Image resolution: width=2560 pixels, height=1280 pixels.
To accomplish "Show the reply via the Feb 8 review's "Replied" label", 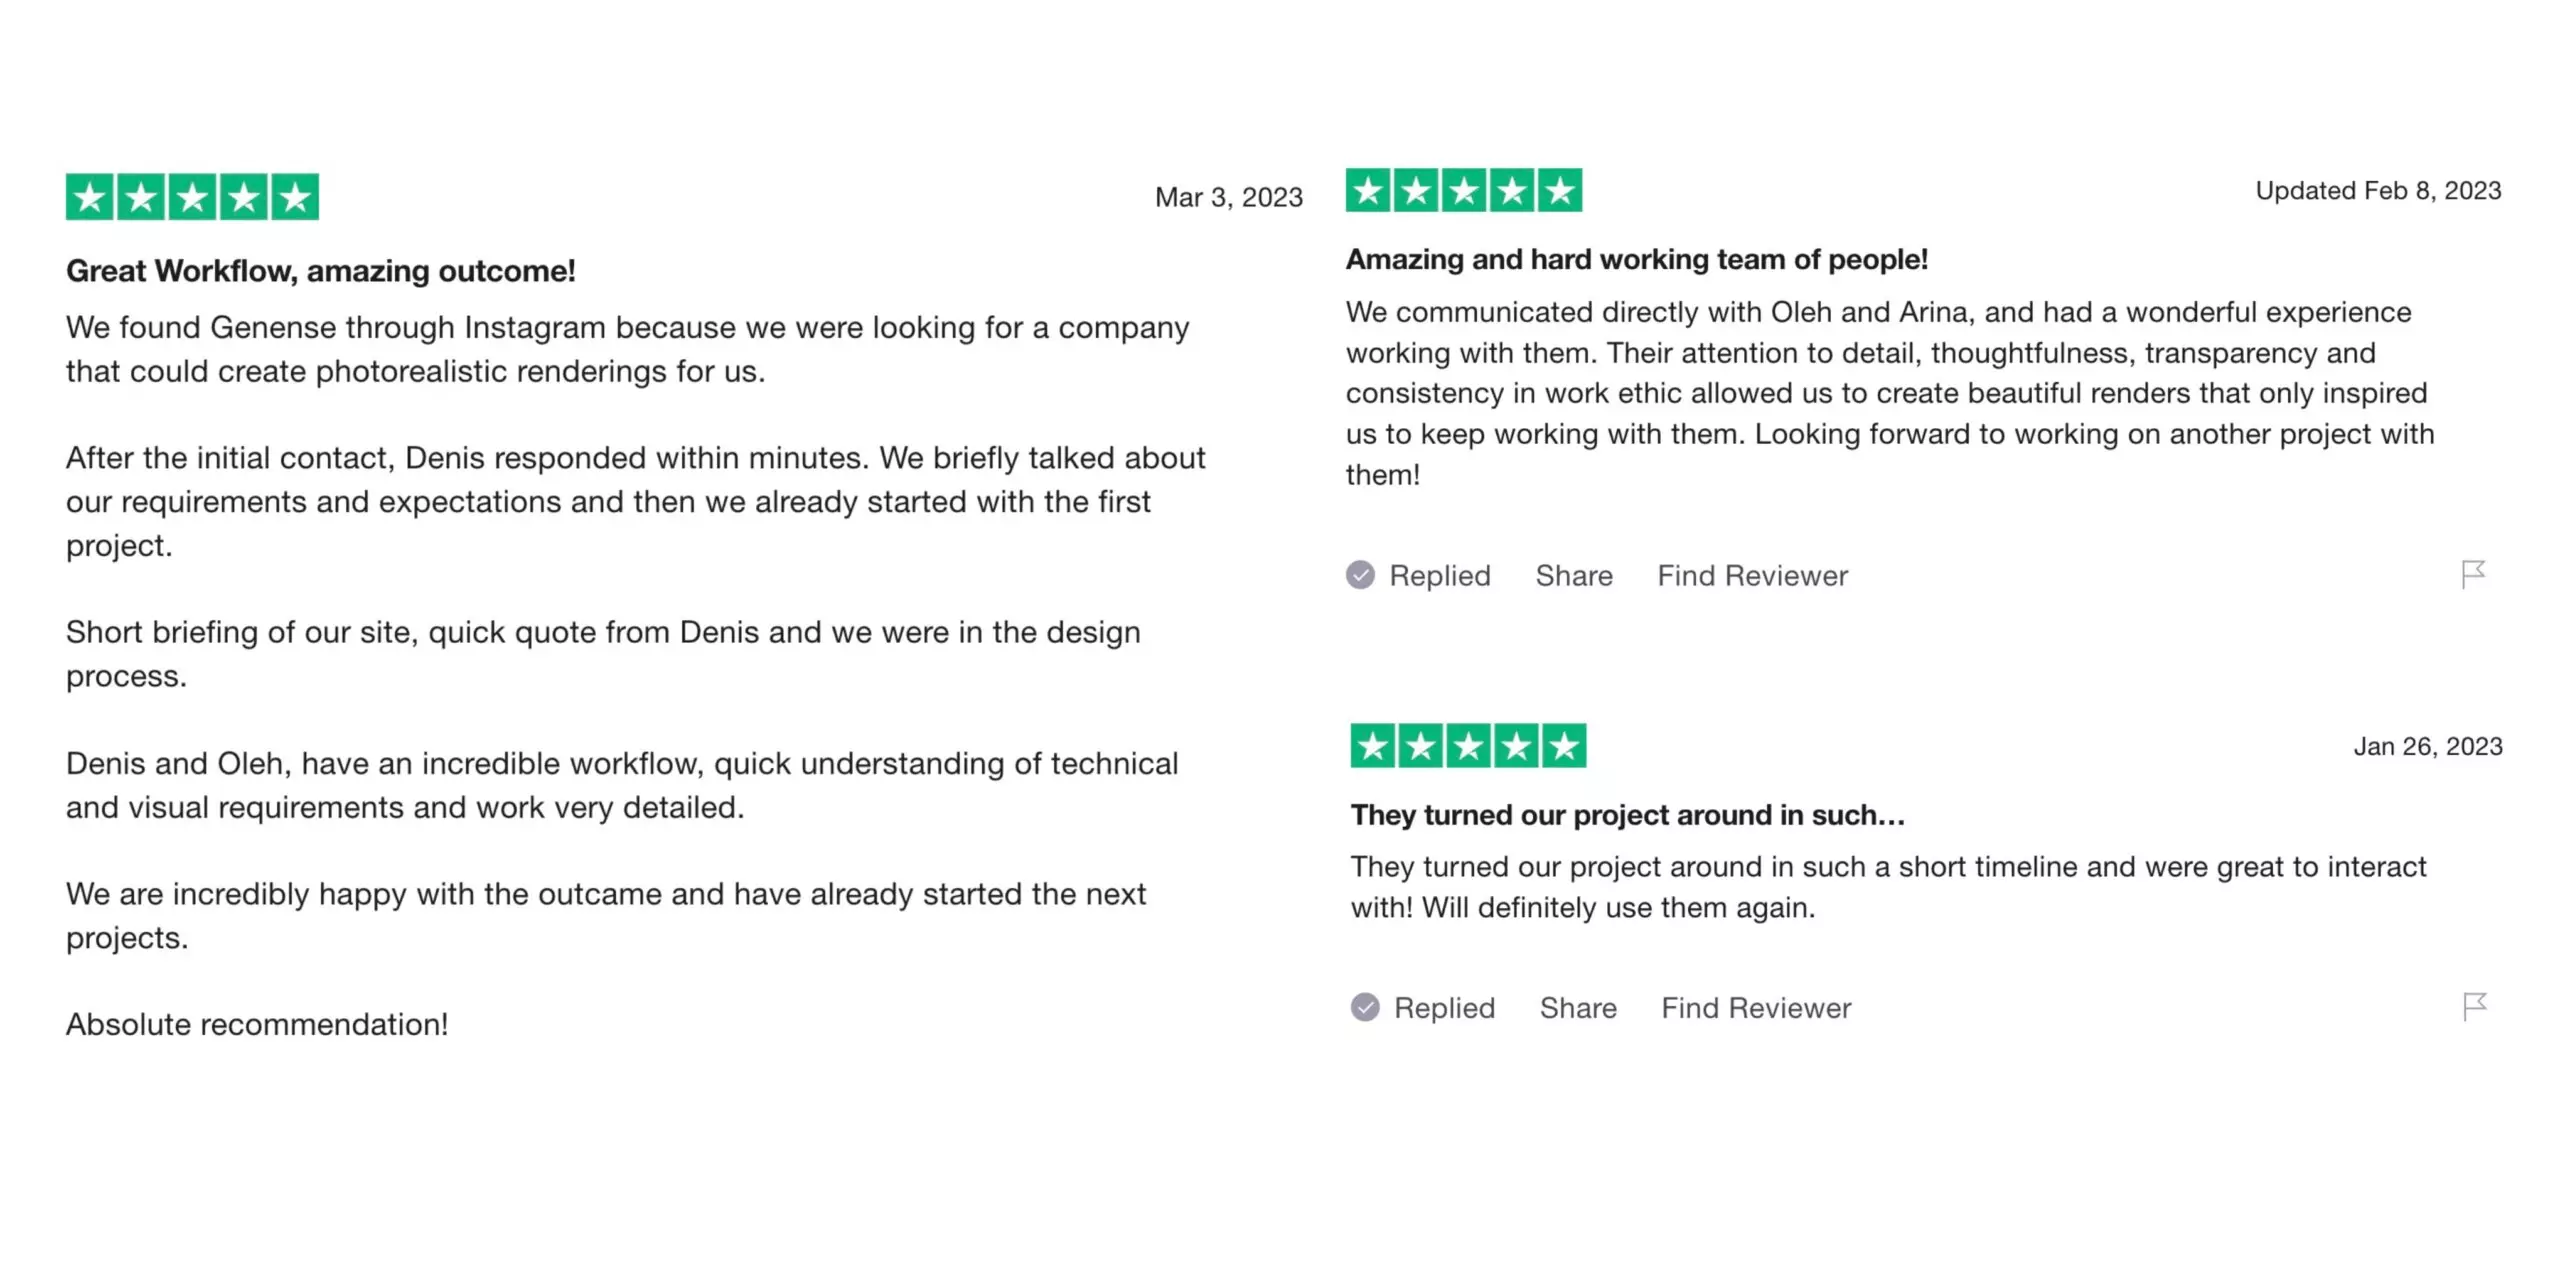I will pyautogui.click(x=1439, y=576).
